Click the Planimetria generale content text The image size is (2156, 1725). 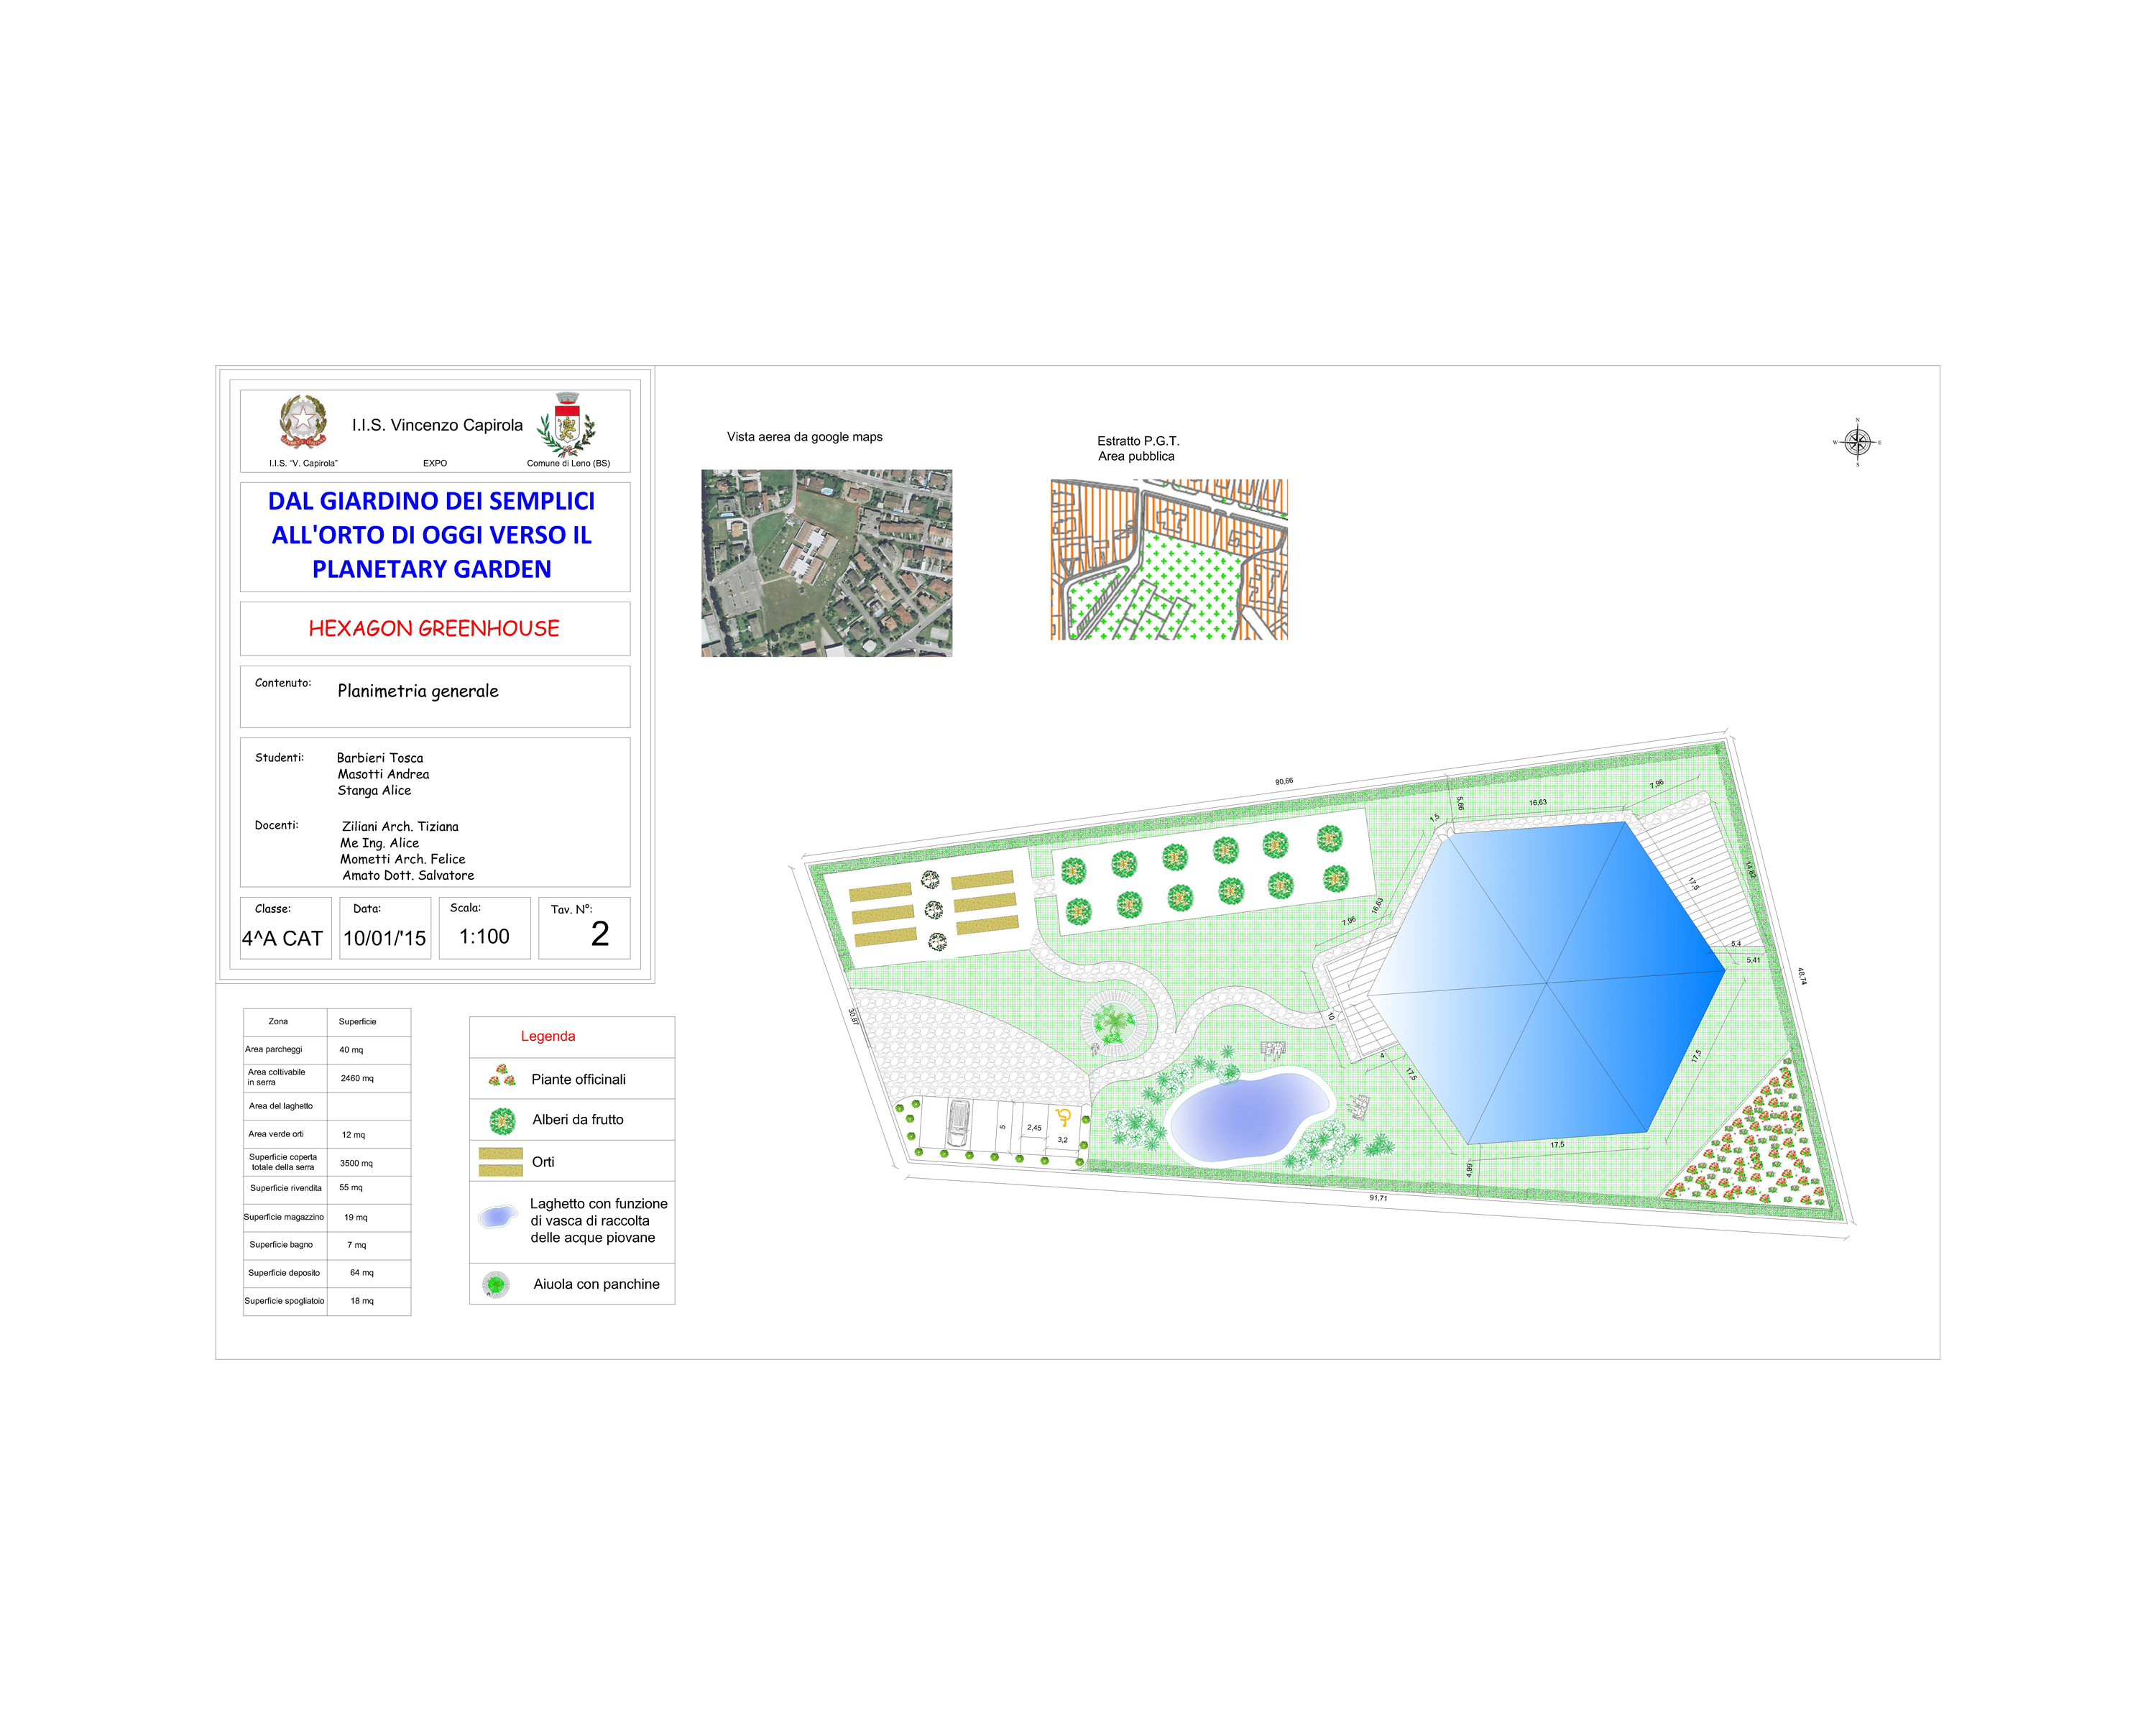click(418, 691)
